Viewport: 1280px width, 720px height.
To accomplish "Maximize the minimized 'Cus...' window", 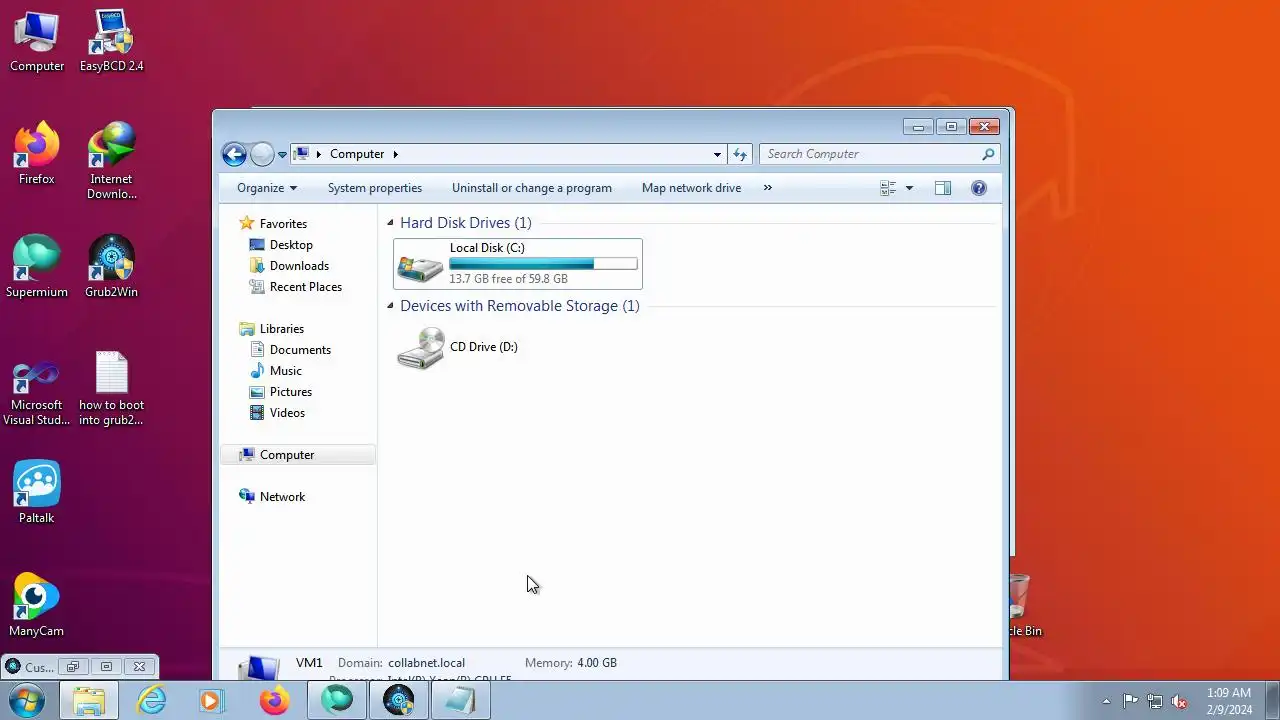I will point(106,667).
